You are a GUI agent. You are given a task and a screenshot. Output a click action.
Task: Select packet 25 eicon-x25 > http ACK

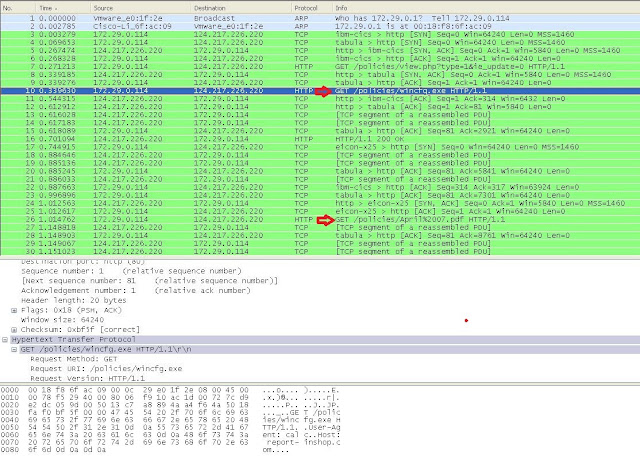(320, 211)
